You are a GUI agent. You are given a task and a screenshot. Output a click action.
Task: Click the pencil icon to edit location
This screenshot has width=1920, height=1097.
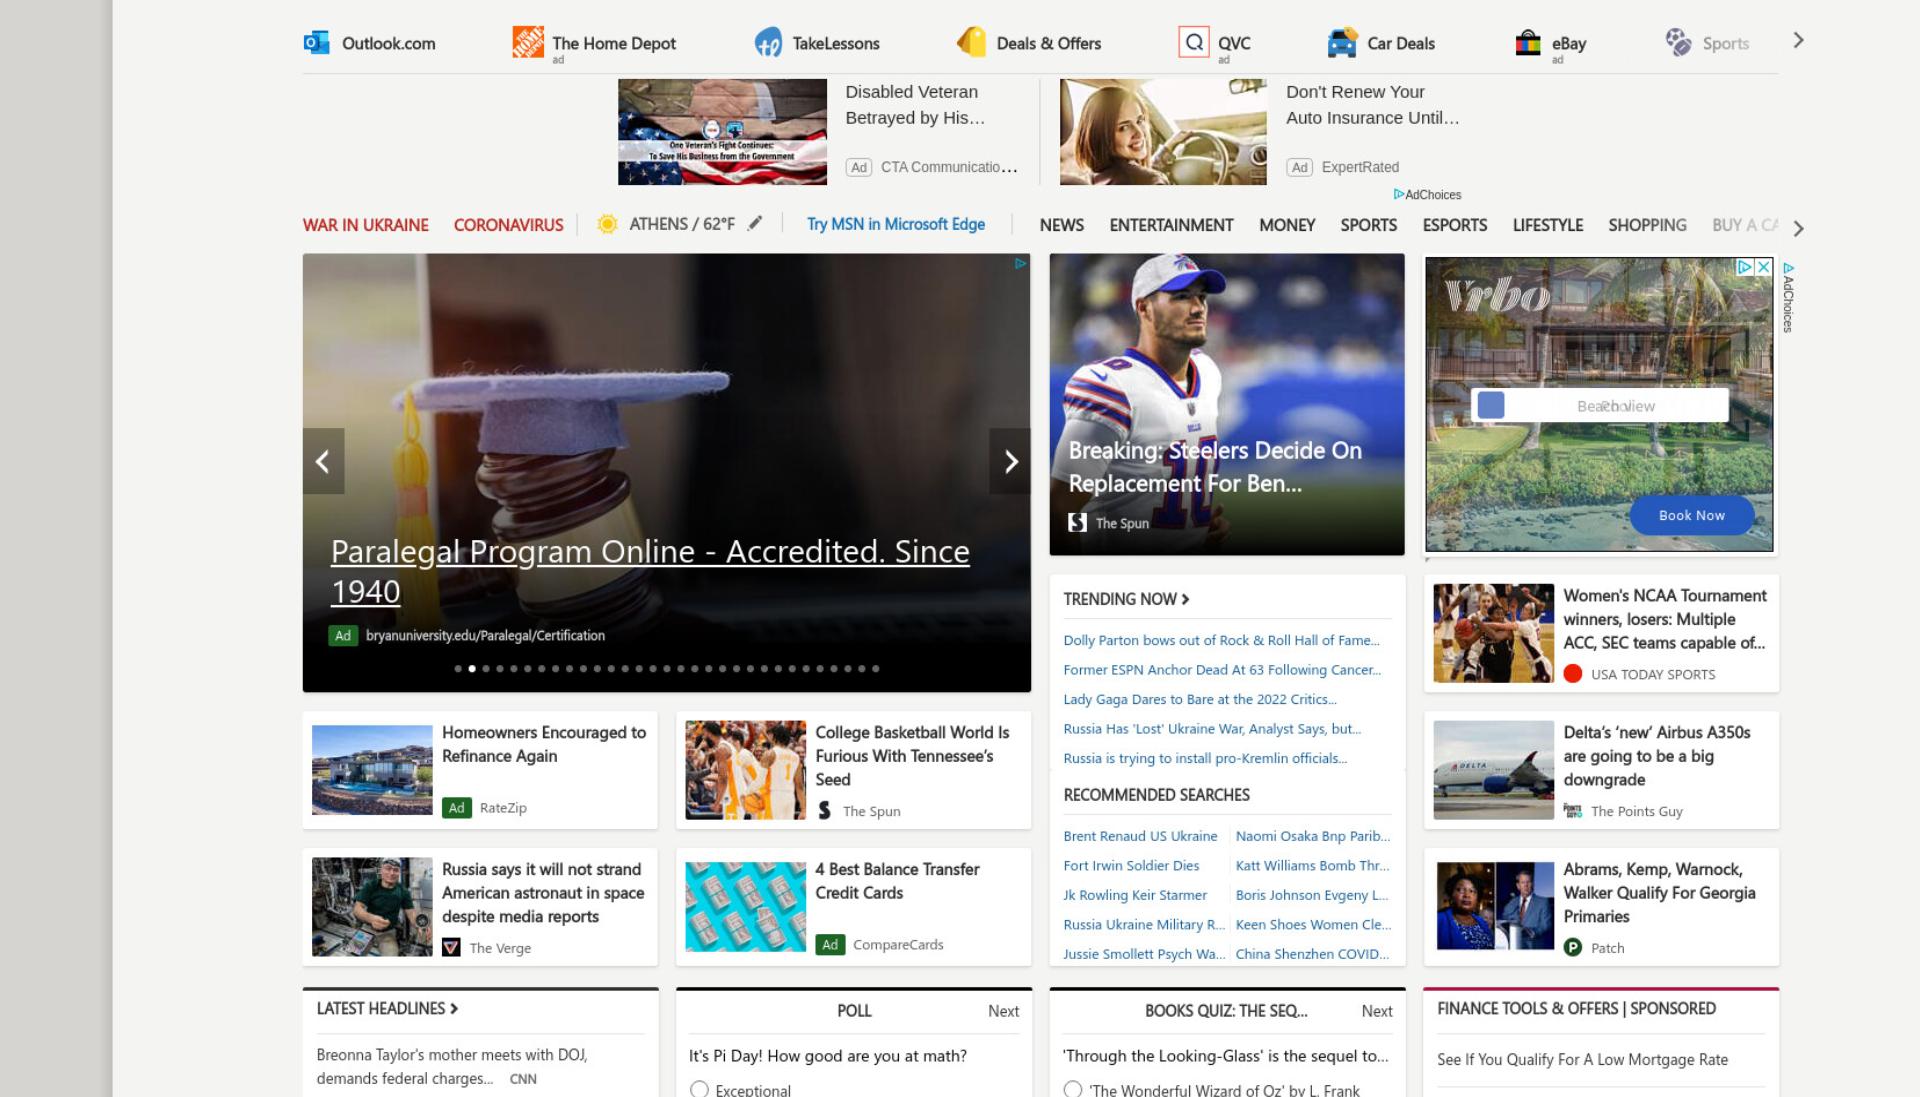(755, 223)
